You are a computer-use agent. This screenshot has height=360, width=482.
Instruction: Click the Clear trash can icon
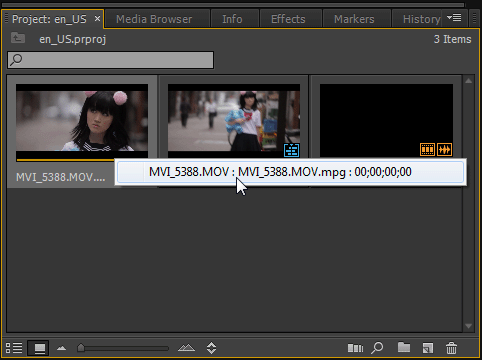[451, 348]
